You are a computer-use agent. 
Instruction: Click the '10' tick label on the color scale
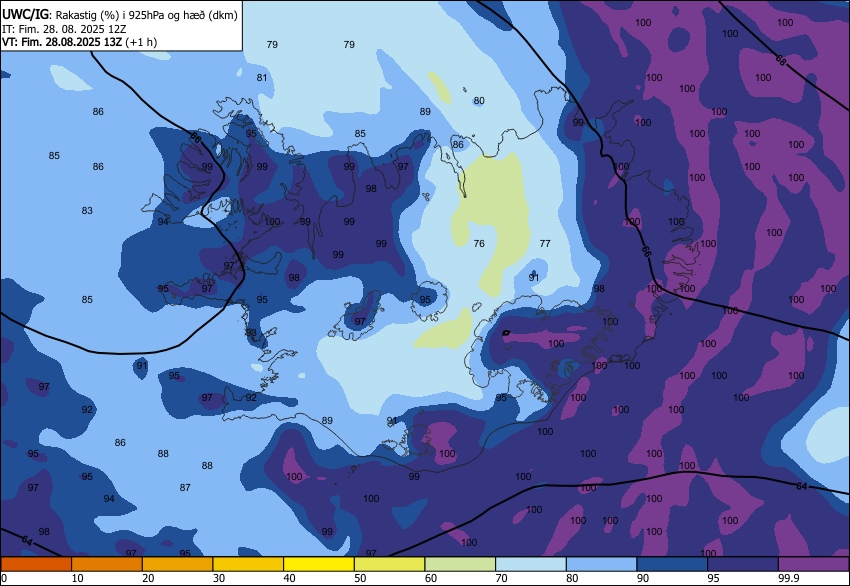point(78,578)
